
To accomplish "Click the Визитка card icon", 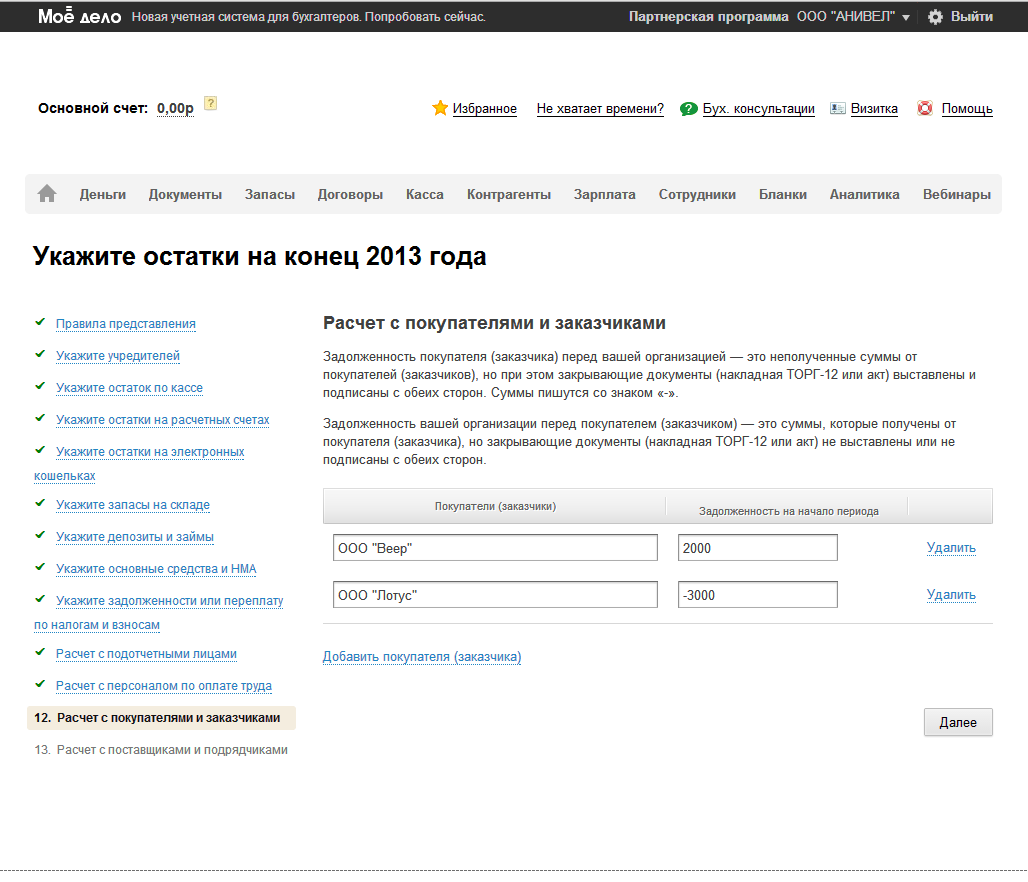I will coord(837,108).
